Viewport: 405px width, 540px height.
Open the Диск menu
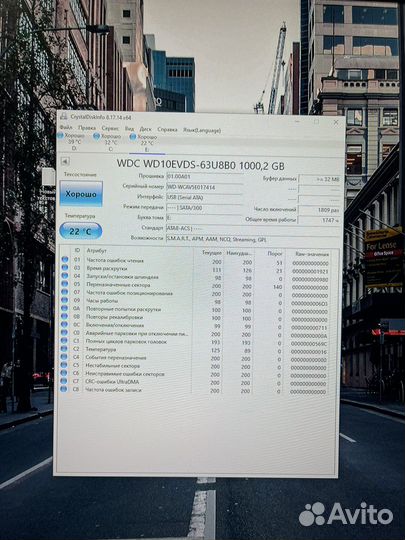pyautogui.click(x=145, y=129)
